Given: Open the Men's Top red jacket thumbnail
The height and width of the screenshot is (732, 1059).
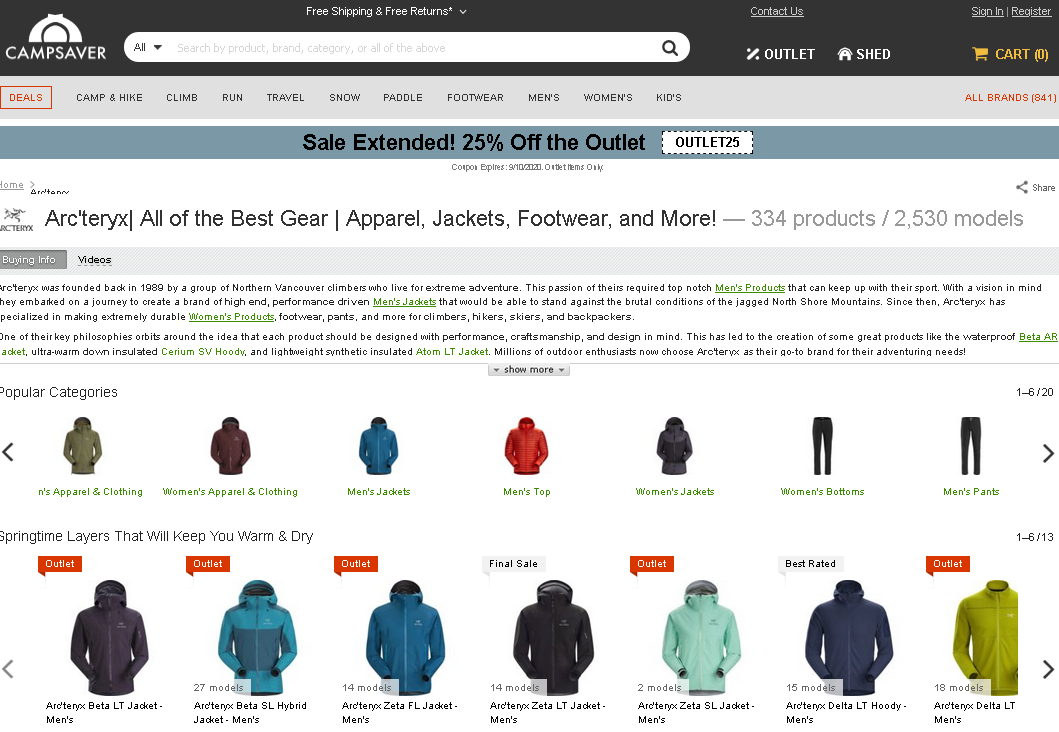Looking at the screenshot, I should [527, 446].
